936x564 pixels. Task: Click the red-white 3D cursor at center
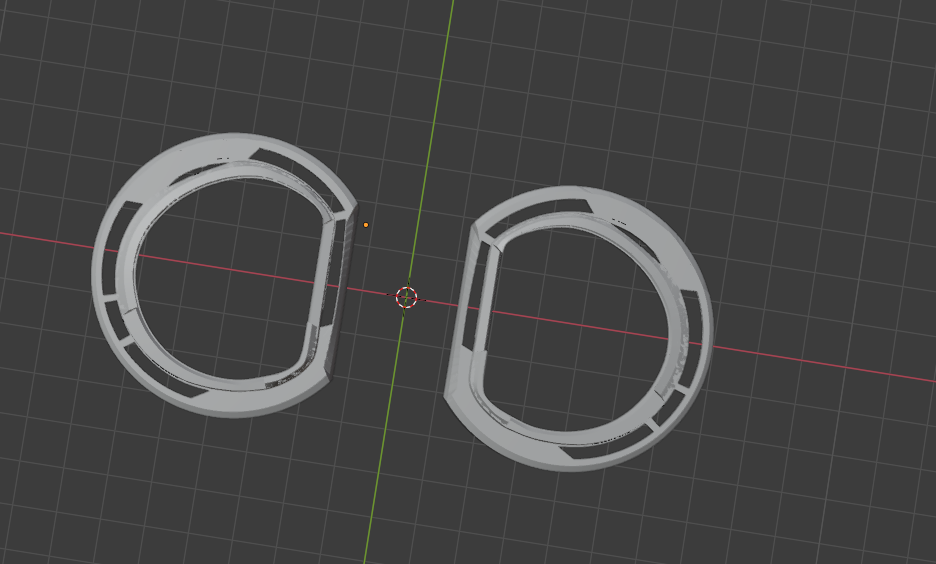407,297
